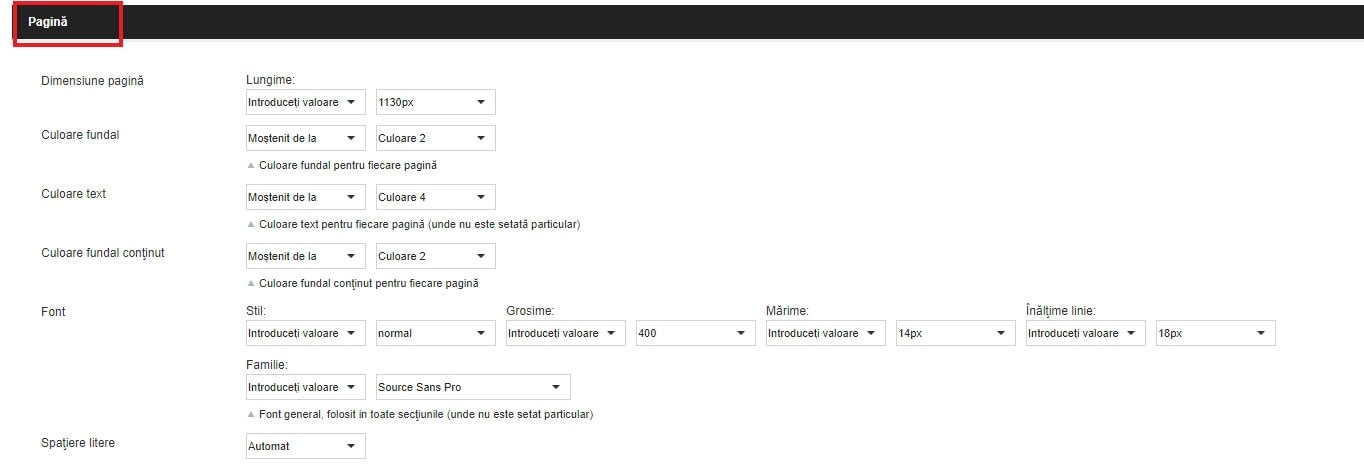
Task: Click the Dimensiune pagină label
Action: pos(92,80)
